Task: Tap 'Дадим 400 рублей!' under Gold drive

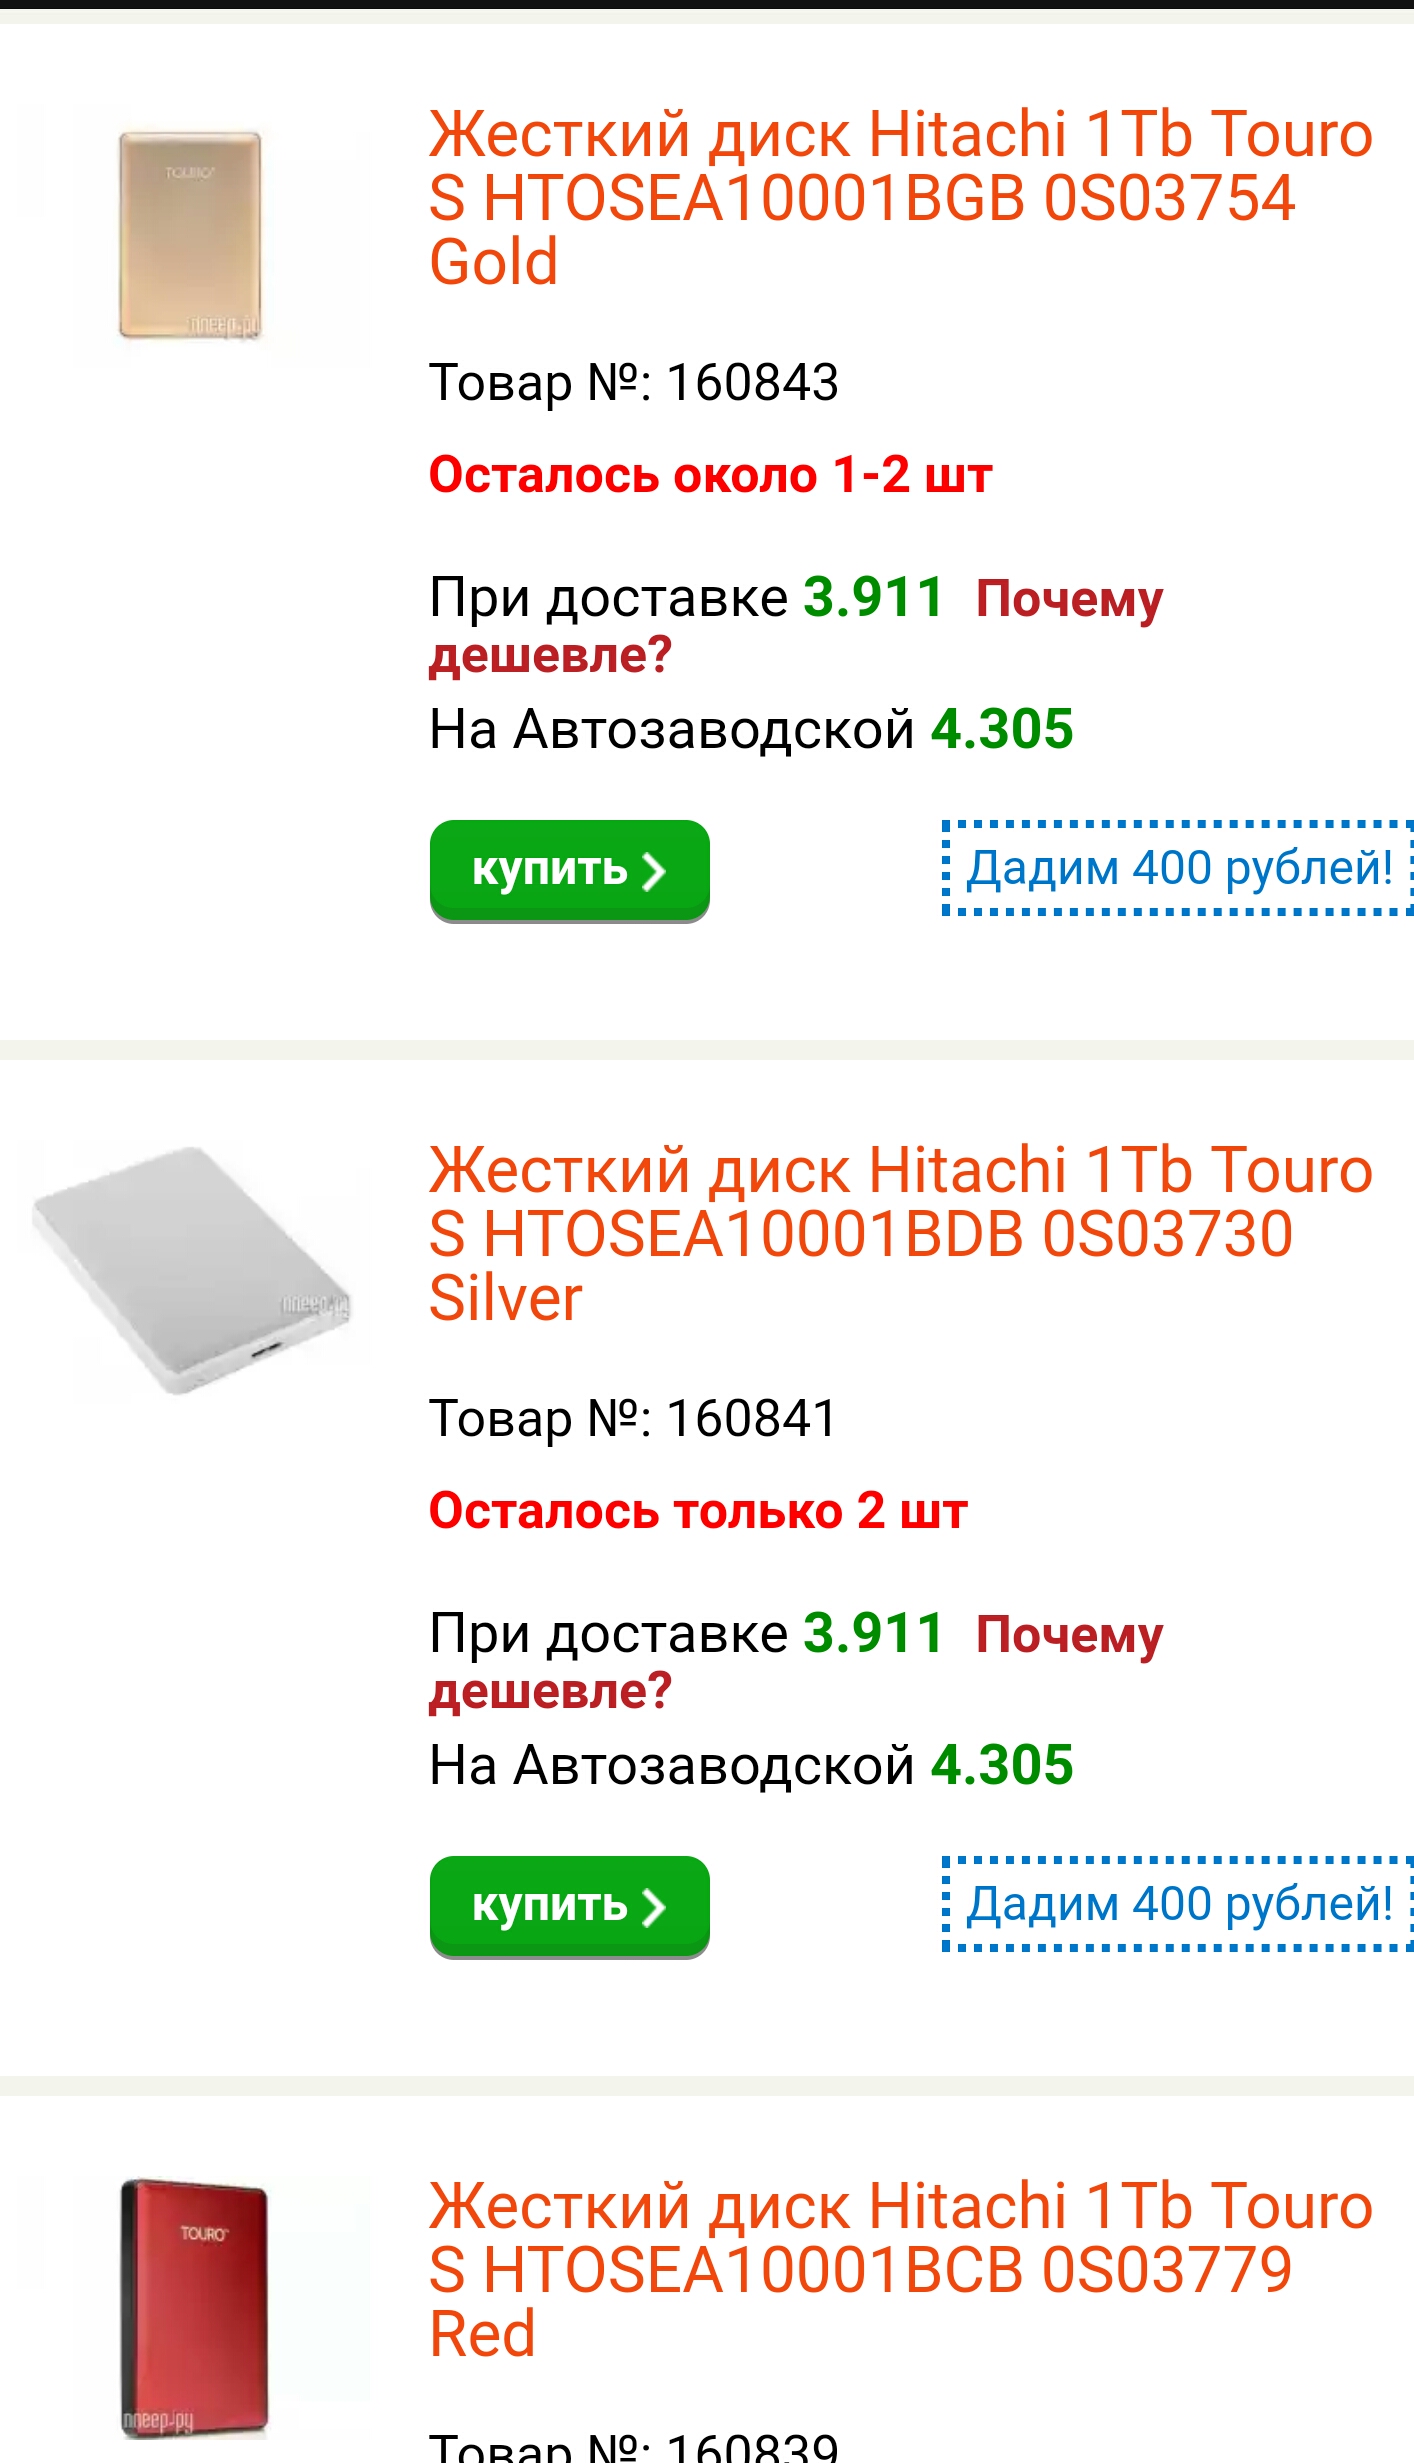Action: pos(1178,868)
